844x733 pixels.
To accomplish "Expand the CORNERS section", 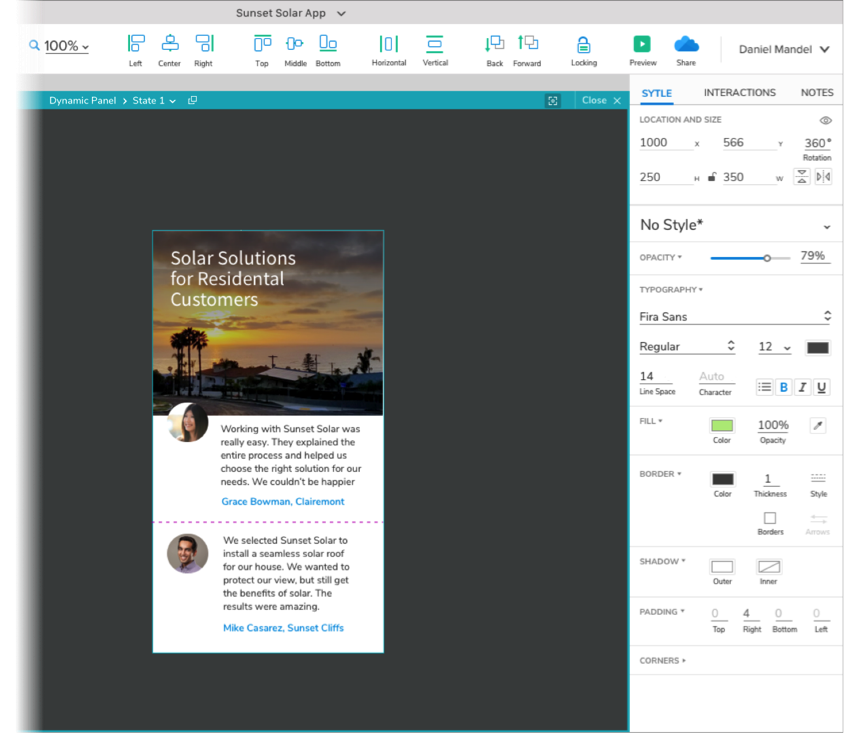I will coord(663,660).
